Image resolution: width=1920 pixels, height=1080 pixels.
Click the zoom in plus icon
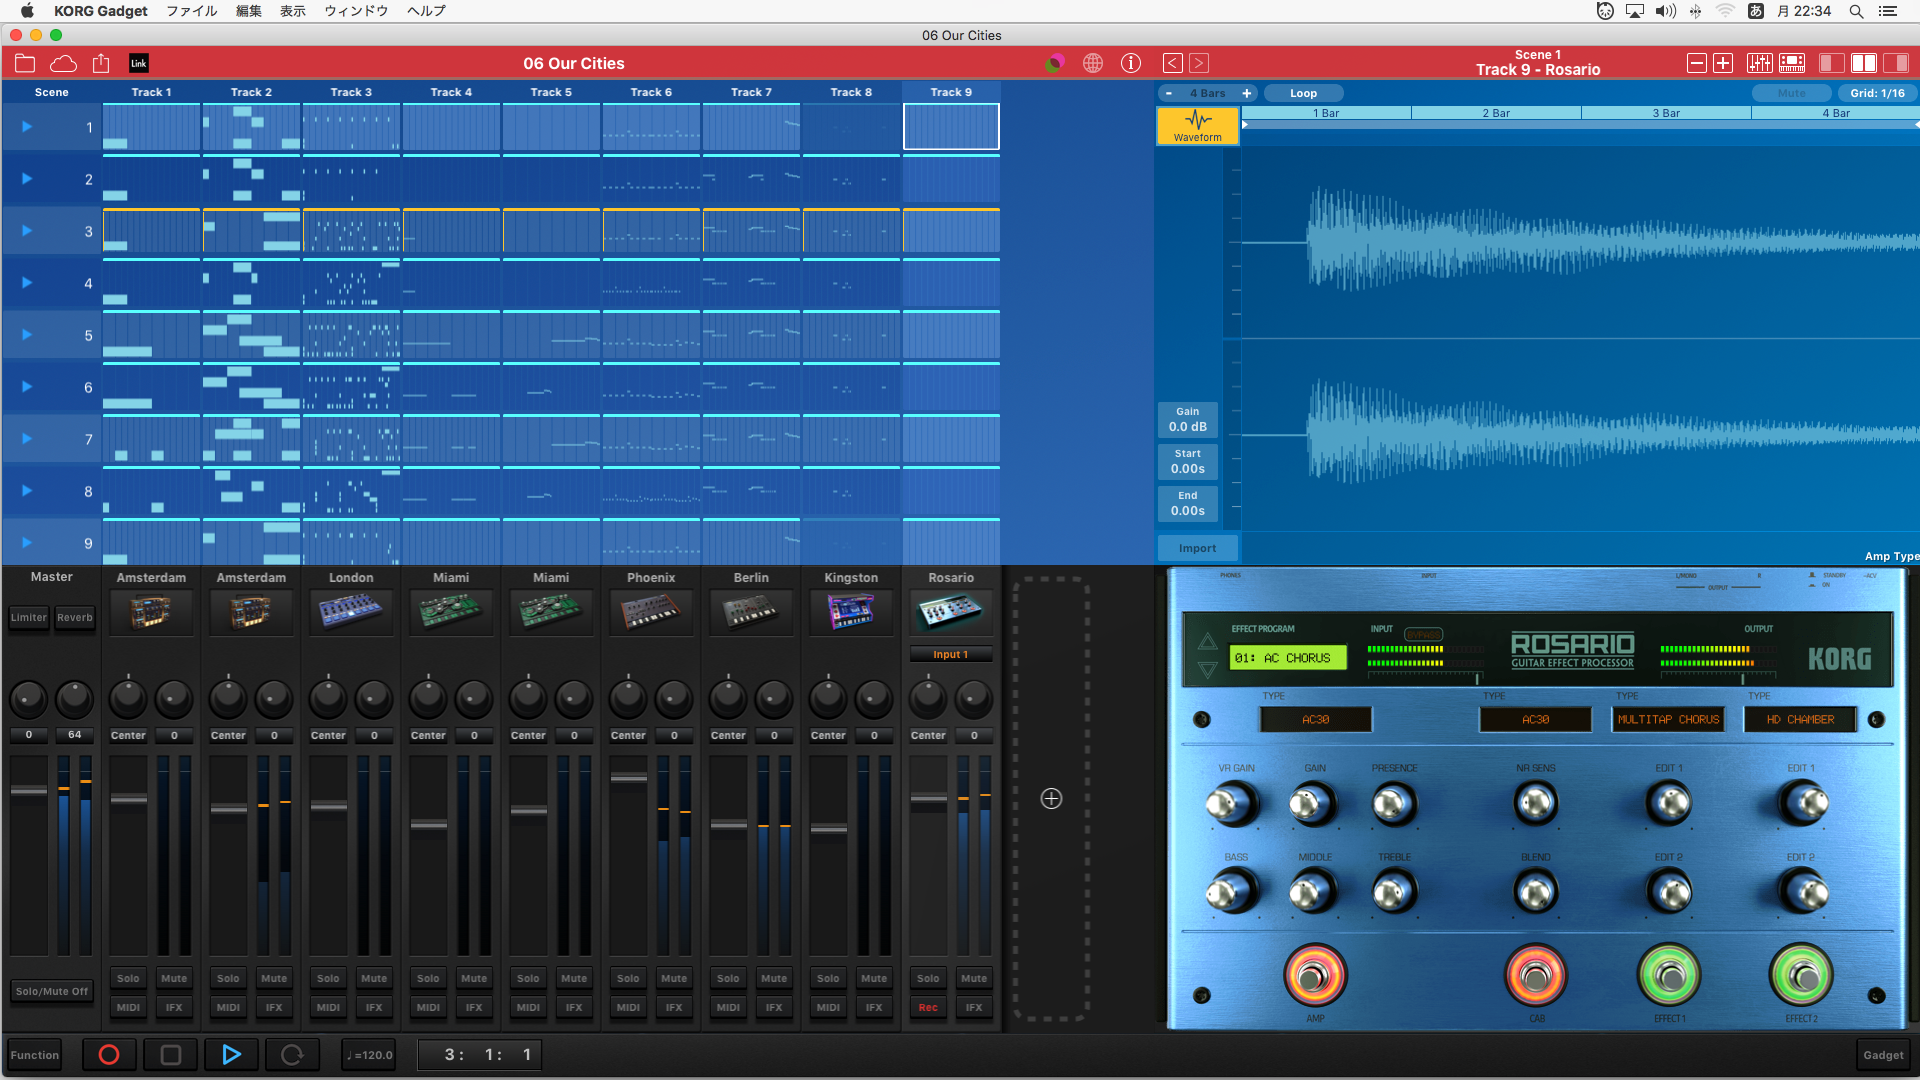click(1723, 63)
